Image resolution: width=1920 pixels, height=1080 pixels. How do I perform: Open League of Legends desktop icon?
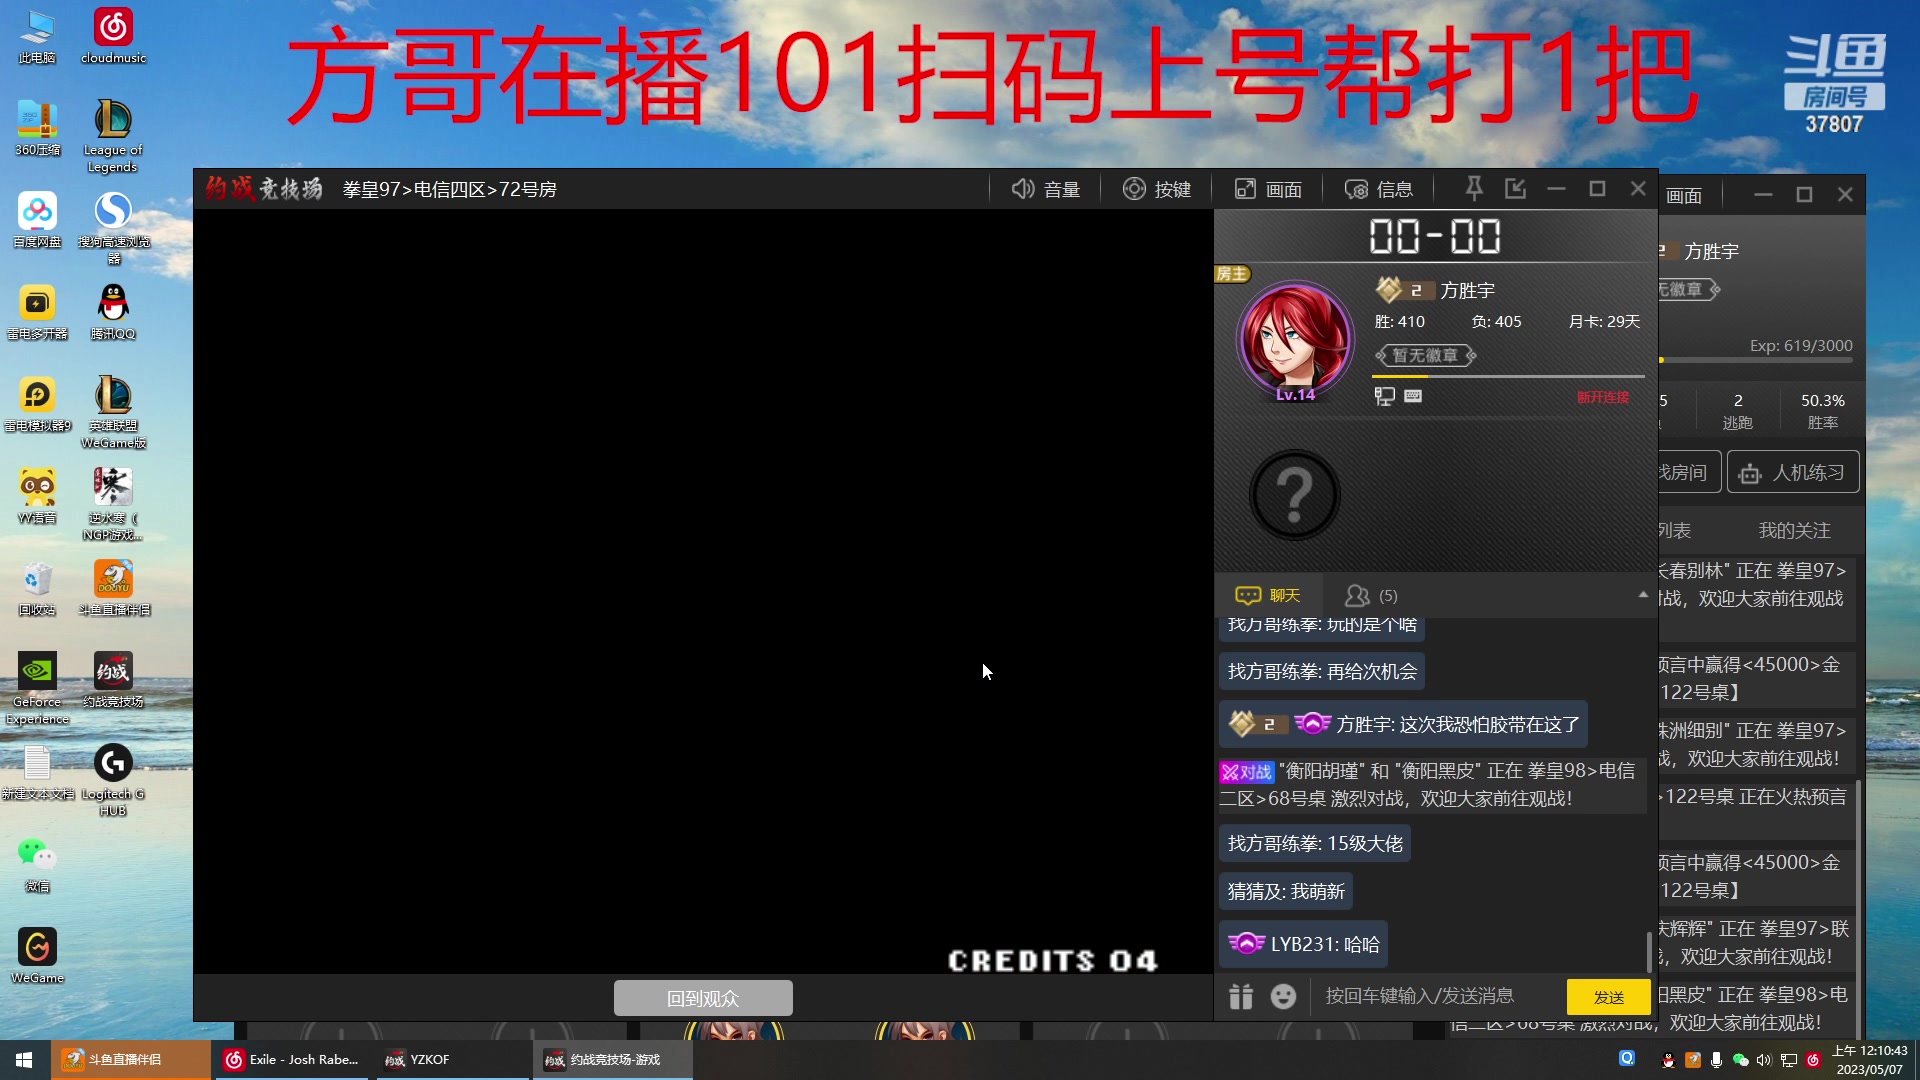point(113,136)
